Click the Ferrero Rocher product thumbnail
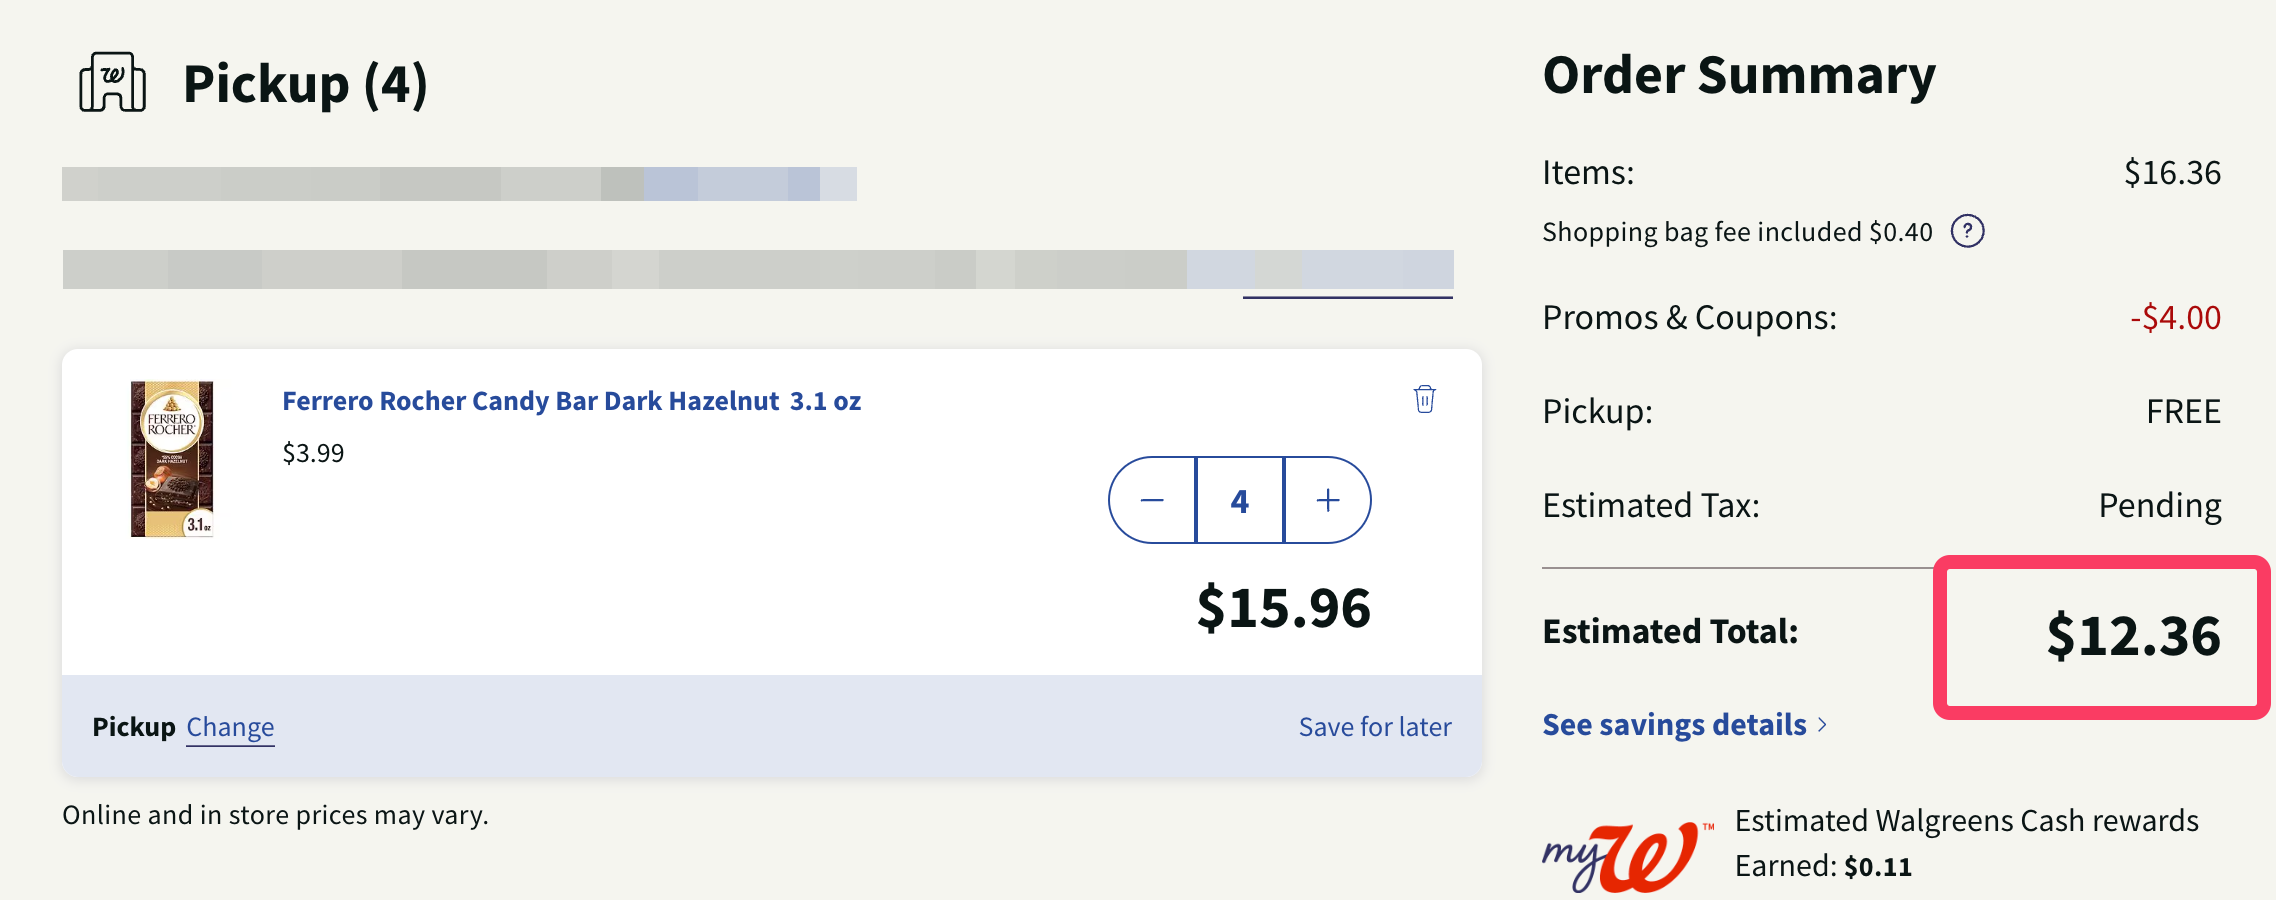Screen dimensions: 2276x900 tap(175, 460)
